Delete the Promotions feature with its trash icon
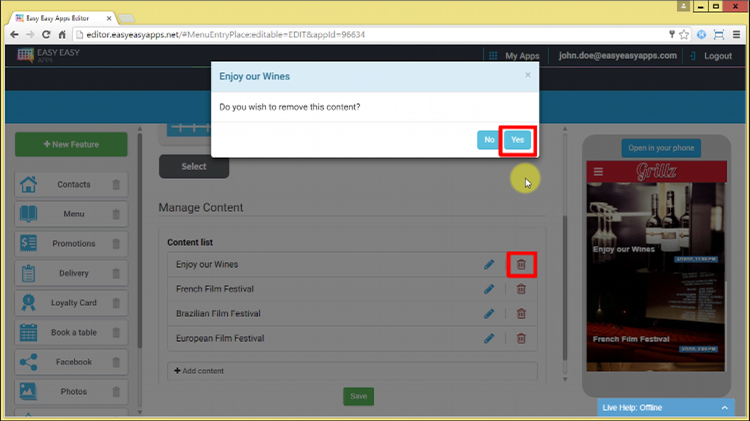 [x=116, y=244]
